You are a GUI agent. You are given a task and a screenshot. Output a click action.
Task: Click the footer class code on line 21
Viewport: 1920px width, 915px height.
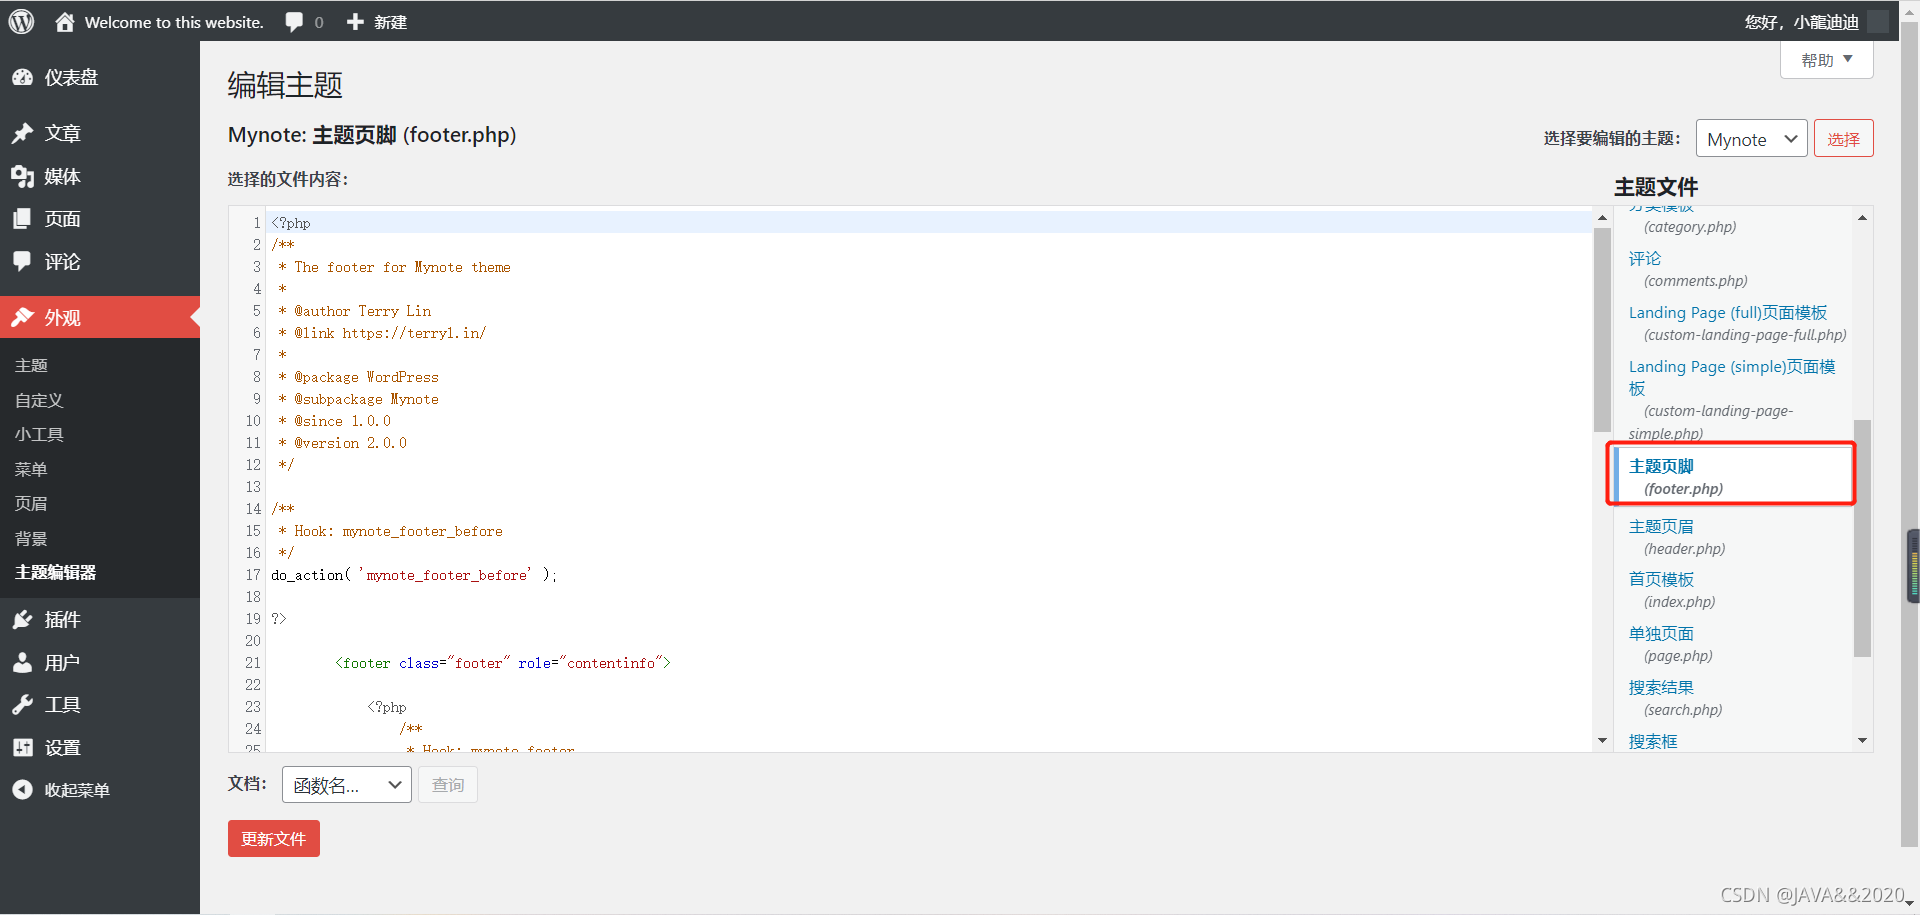503,663
